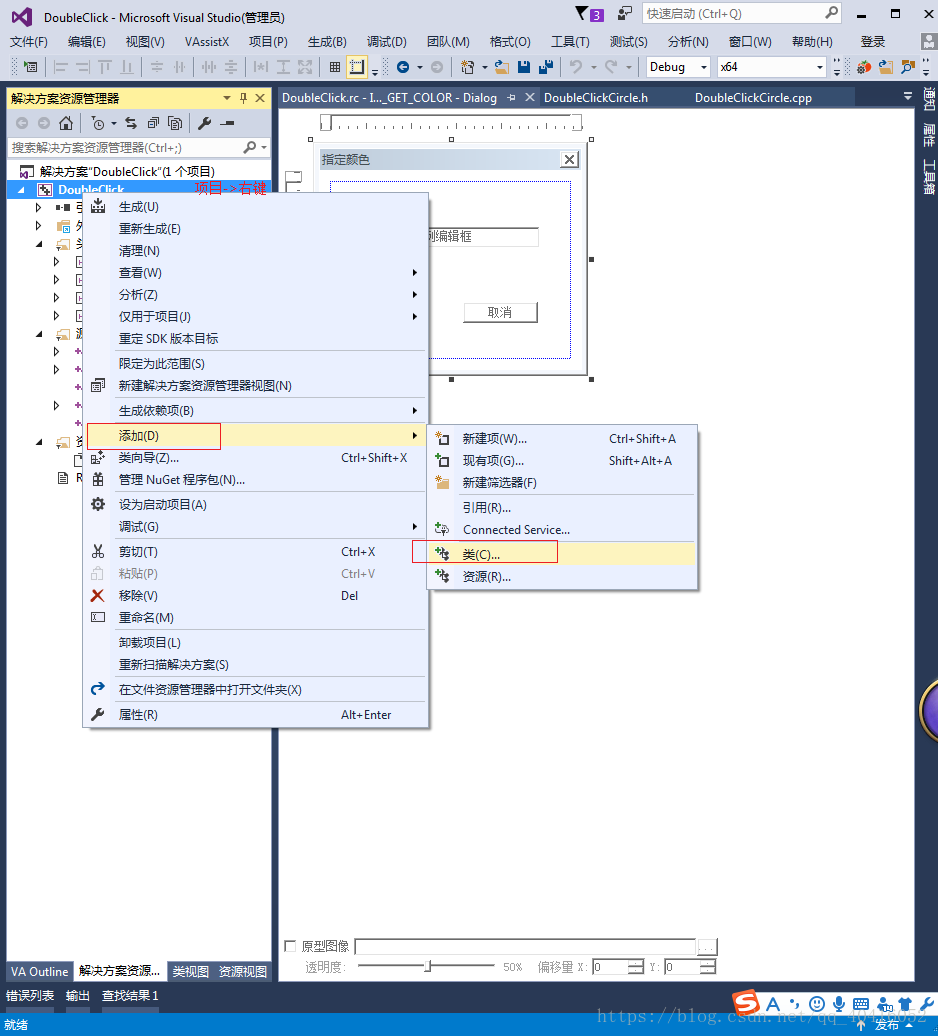Image resolution: width=938 pixels, height=1036 pixels.
Task: Switch to the 资源视图 tab
Action: coord(242,971)
